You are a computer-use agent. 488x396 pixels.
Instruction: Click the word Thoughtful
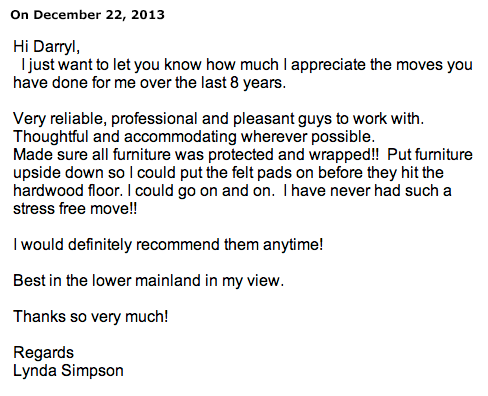click(x=51, y=137)
